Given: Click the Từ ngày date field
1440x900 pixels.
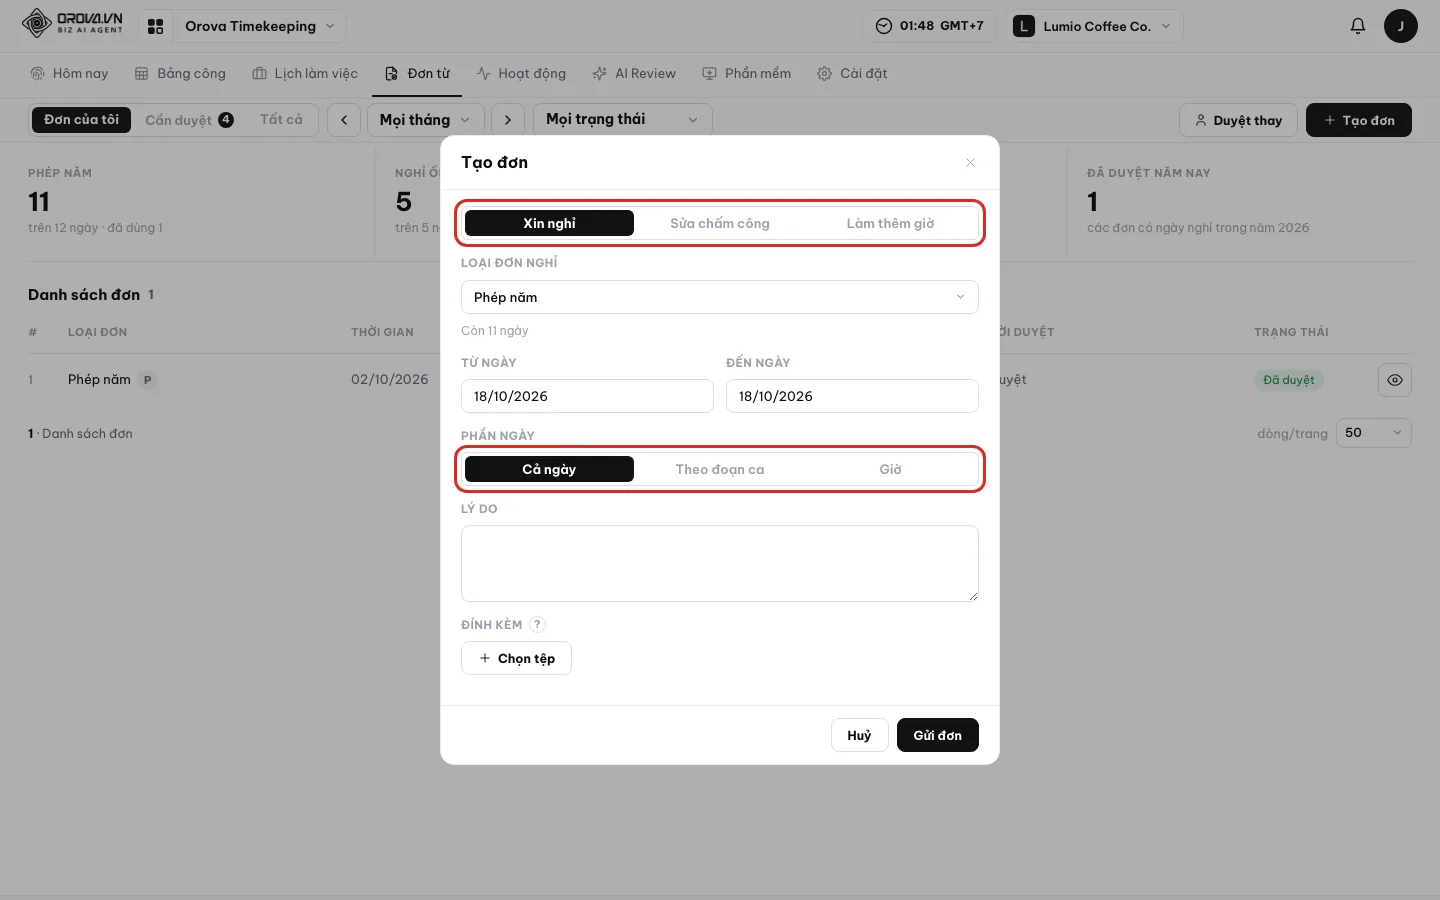Looking at the screenshot, I should click(x=587, y=396).
